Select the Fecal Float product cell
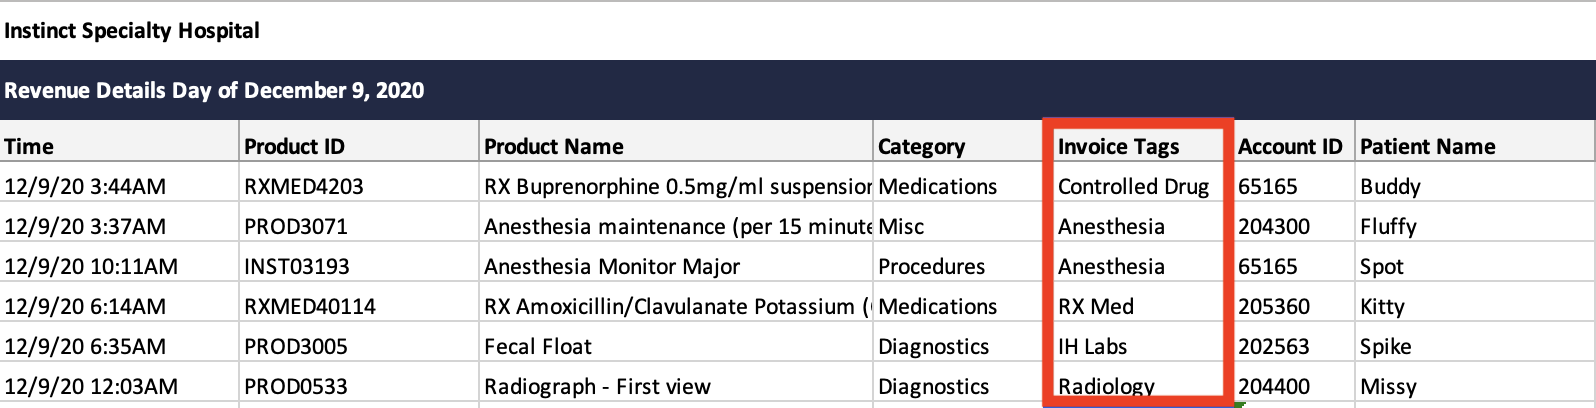The height and width of the screenshot is (408, 1596). (676, 346)
